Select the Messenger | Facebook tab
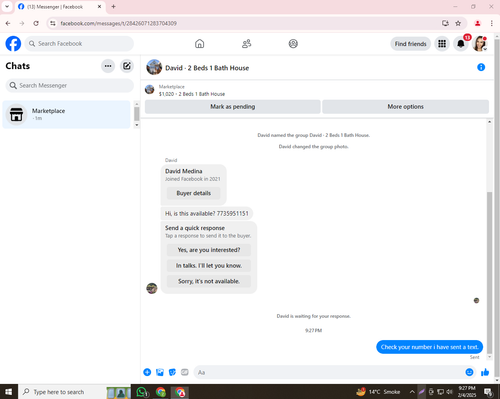The image size is (500, 399). [x=60, y=7]
